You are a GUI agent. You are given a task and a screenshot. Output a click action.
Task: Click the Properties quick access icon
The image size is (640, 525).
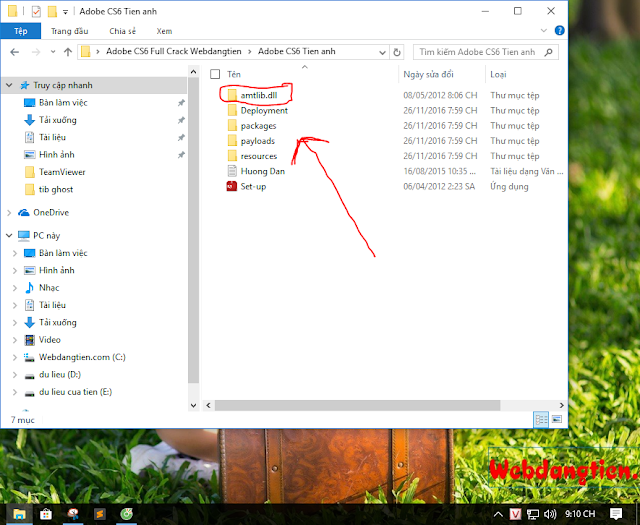(36, 11)
